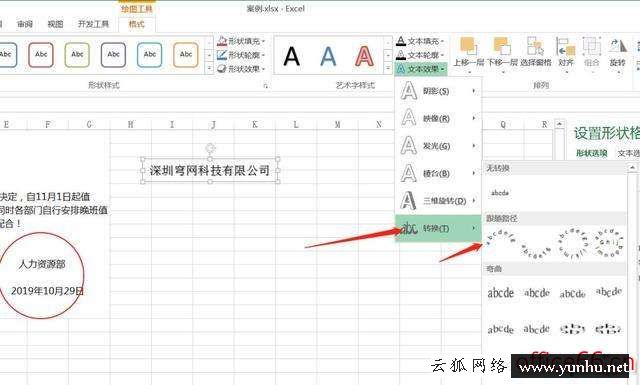Expand the shape styles gallery more arrow
Viewport: 640px width, 385px height.
[x=209, y=68]
